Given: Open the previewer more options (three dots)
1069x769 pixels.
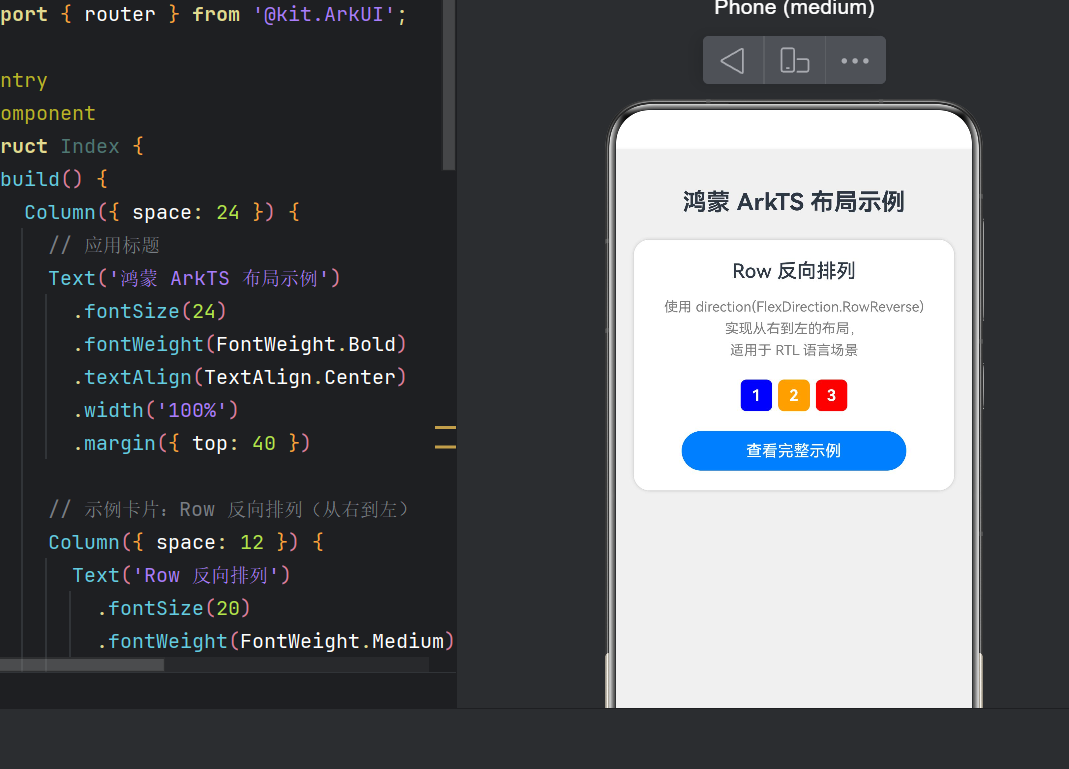Looking at the screenshot, I should (x=855, y=61).
